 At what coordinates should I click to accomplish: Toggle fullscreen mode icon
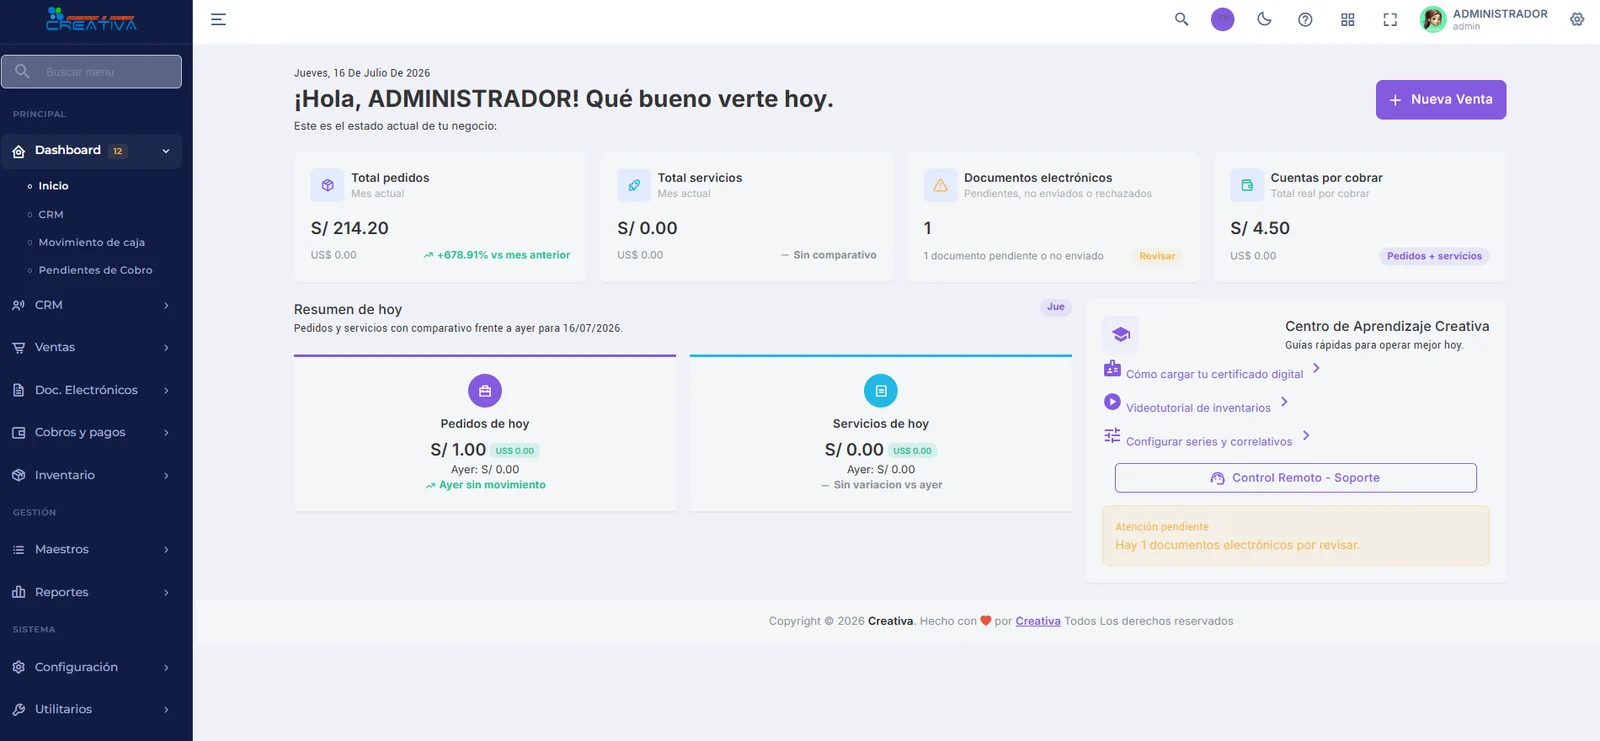pyautogui.click(x=1390, y=19)
